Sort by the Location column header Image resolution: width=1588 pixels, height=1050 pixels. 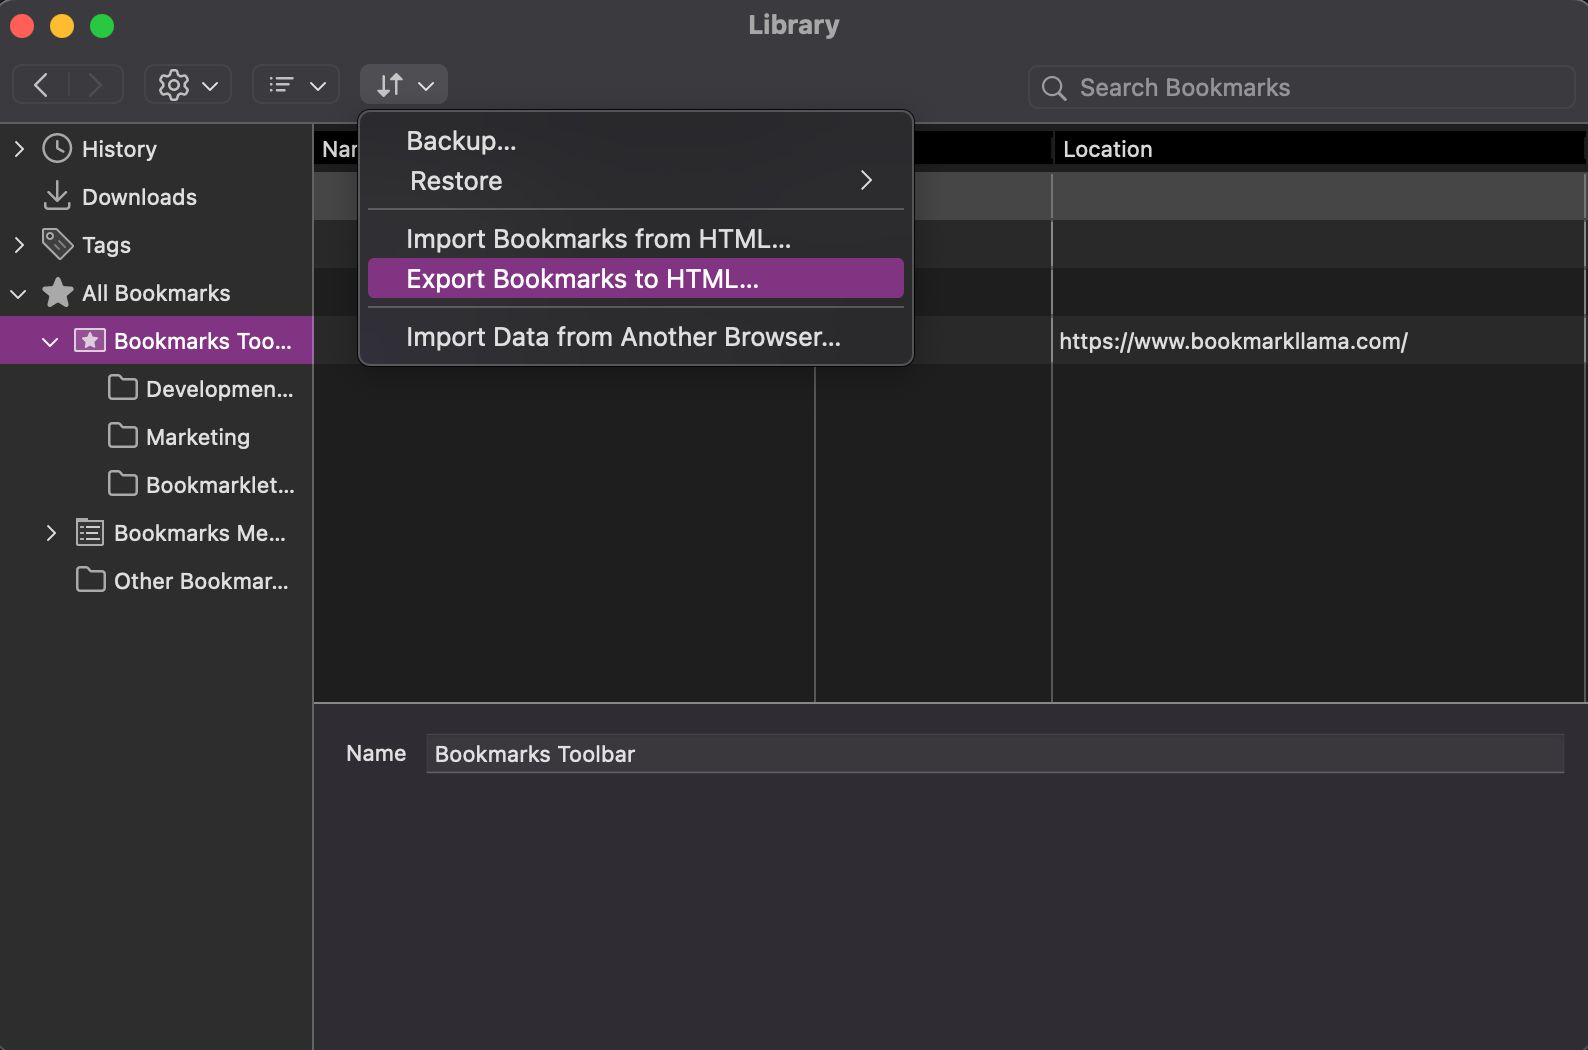point(1319,149)
